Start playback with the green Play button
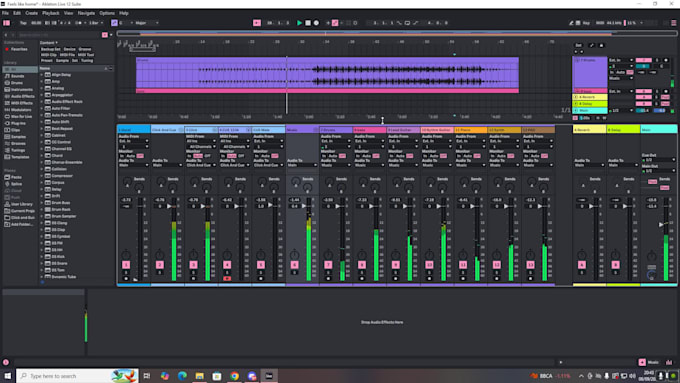 299,23
